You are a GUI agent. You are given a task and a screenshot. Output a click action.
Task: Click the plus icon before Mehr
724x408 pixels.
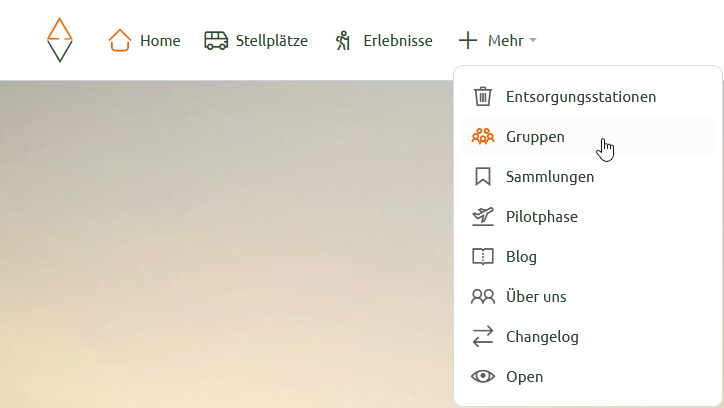[x=468, y=41]
